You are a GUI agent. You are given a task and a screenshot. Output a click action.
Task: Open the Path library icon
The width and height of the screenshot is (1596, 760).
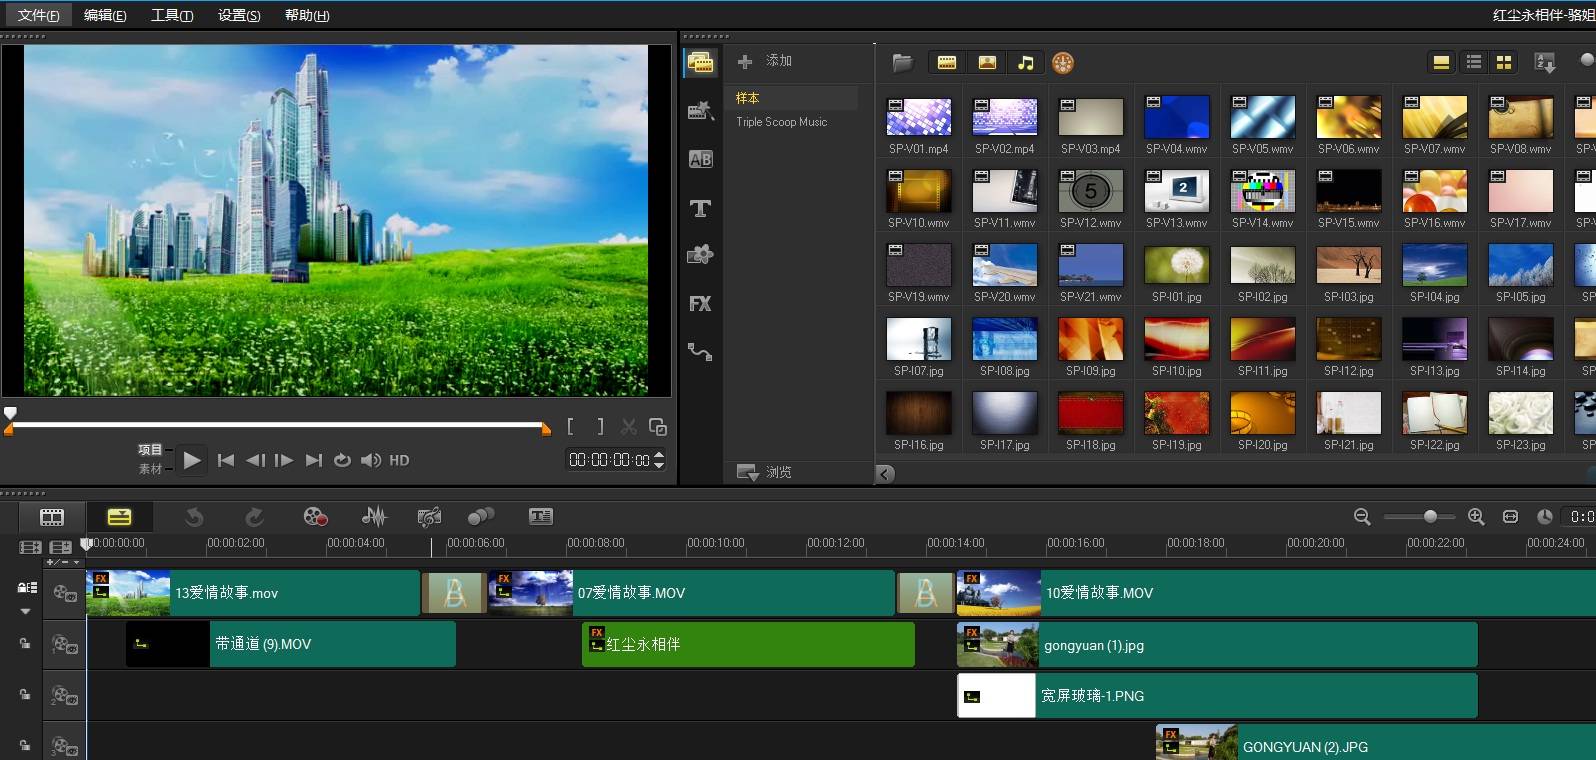point(700,351)
